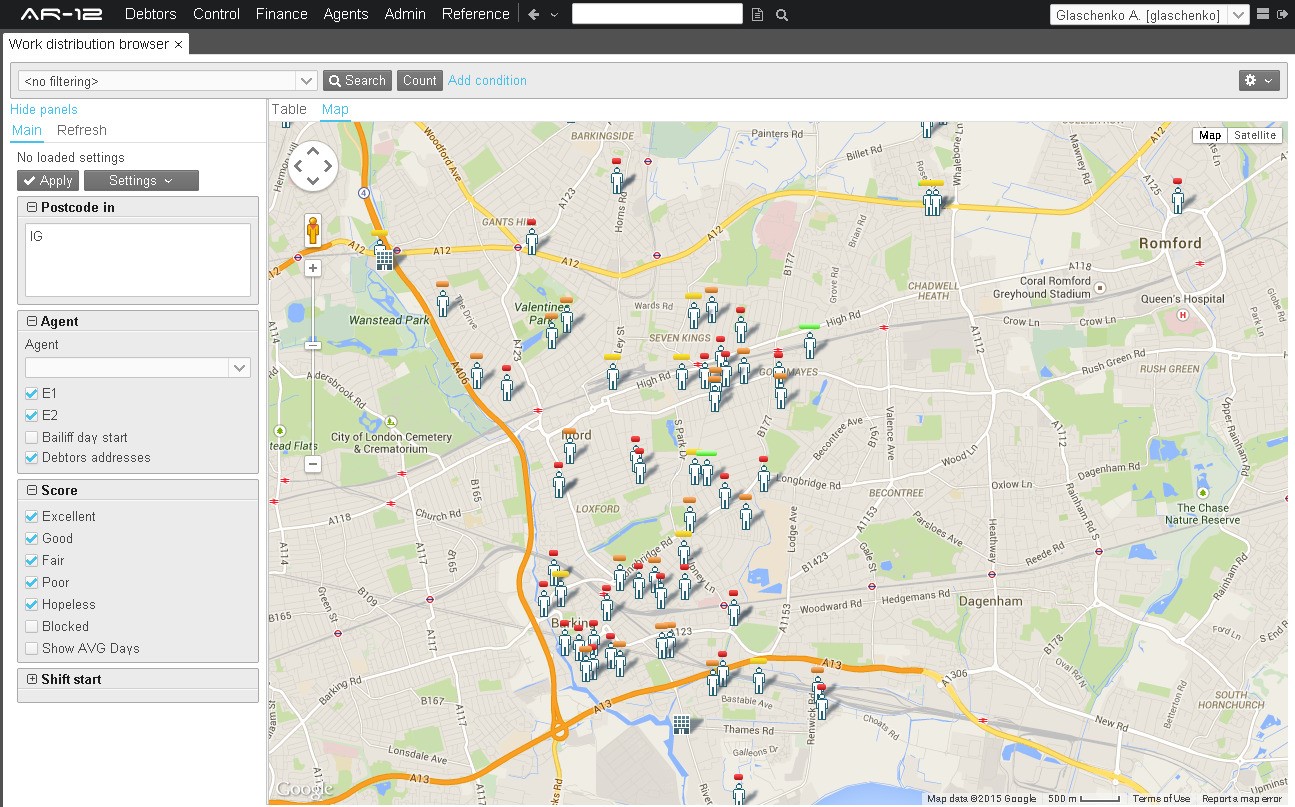Select the debtor marker above Romford
The image size is (1295, 807).
point(1178,198)
